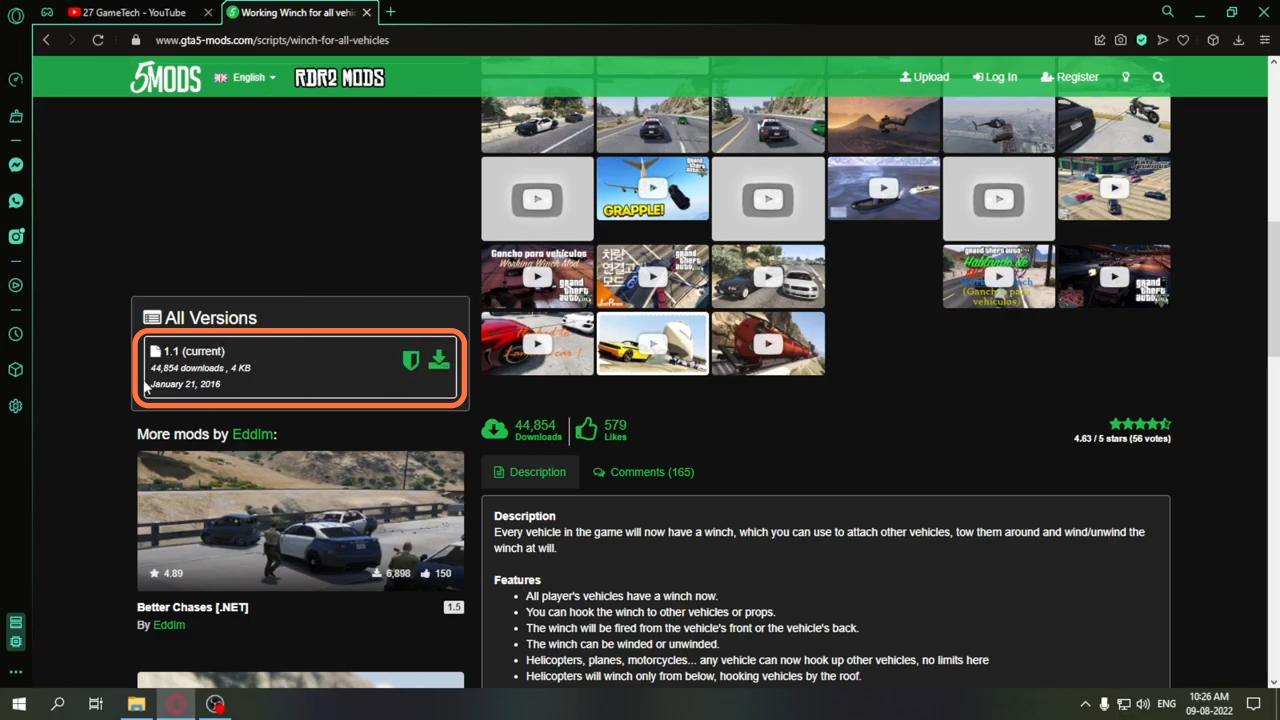Open the Player sidebar icon
The image size is (1280, 720).
[x=16, y=285]
